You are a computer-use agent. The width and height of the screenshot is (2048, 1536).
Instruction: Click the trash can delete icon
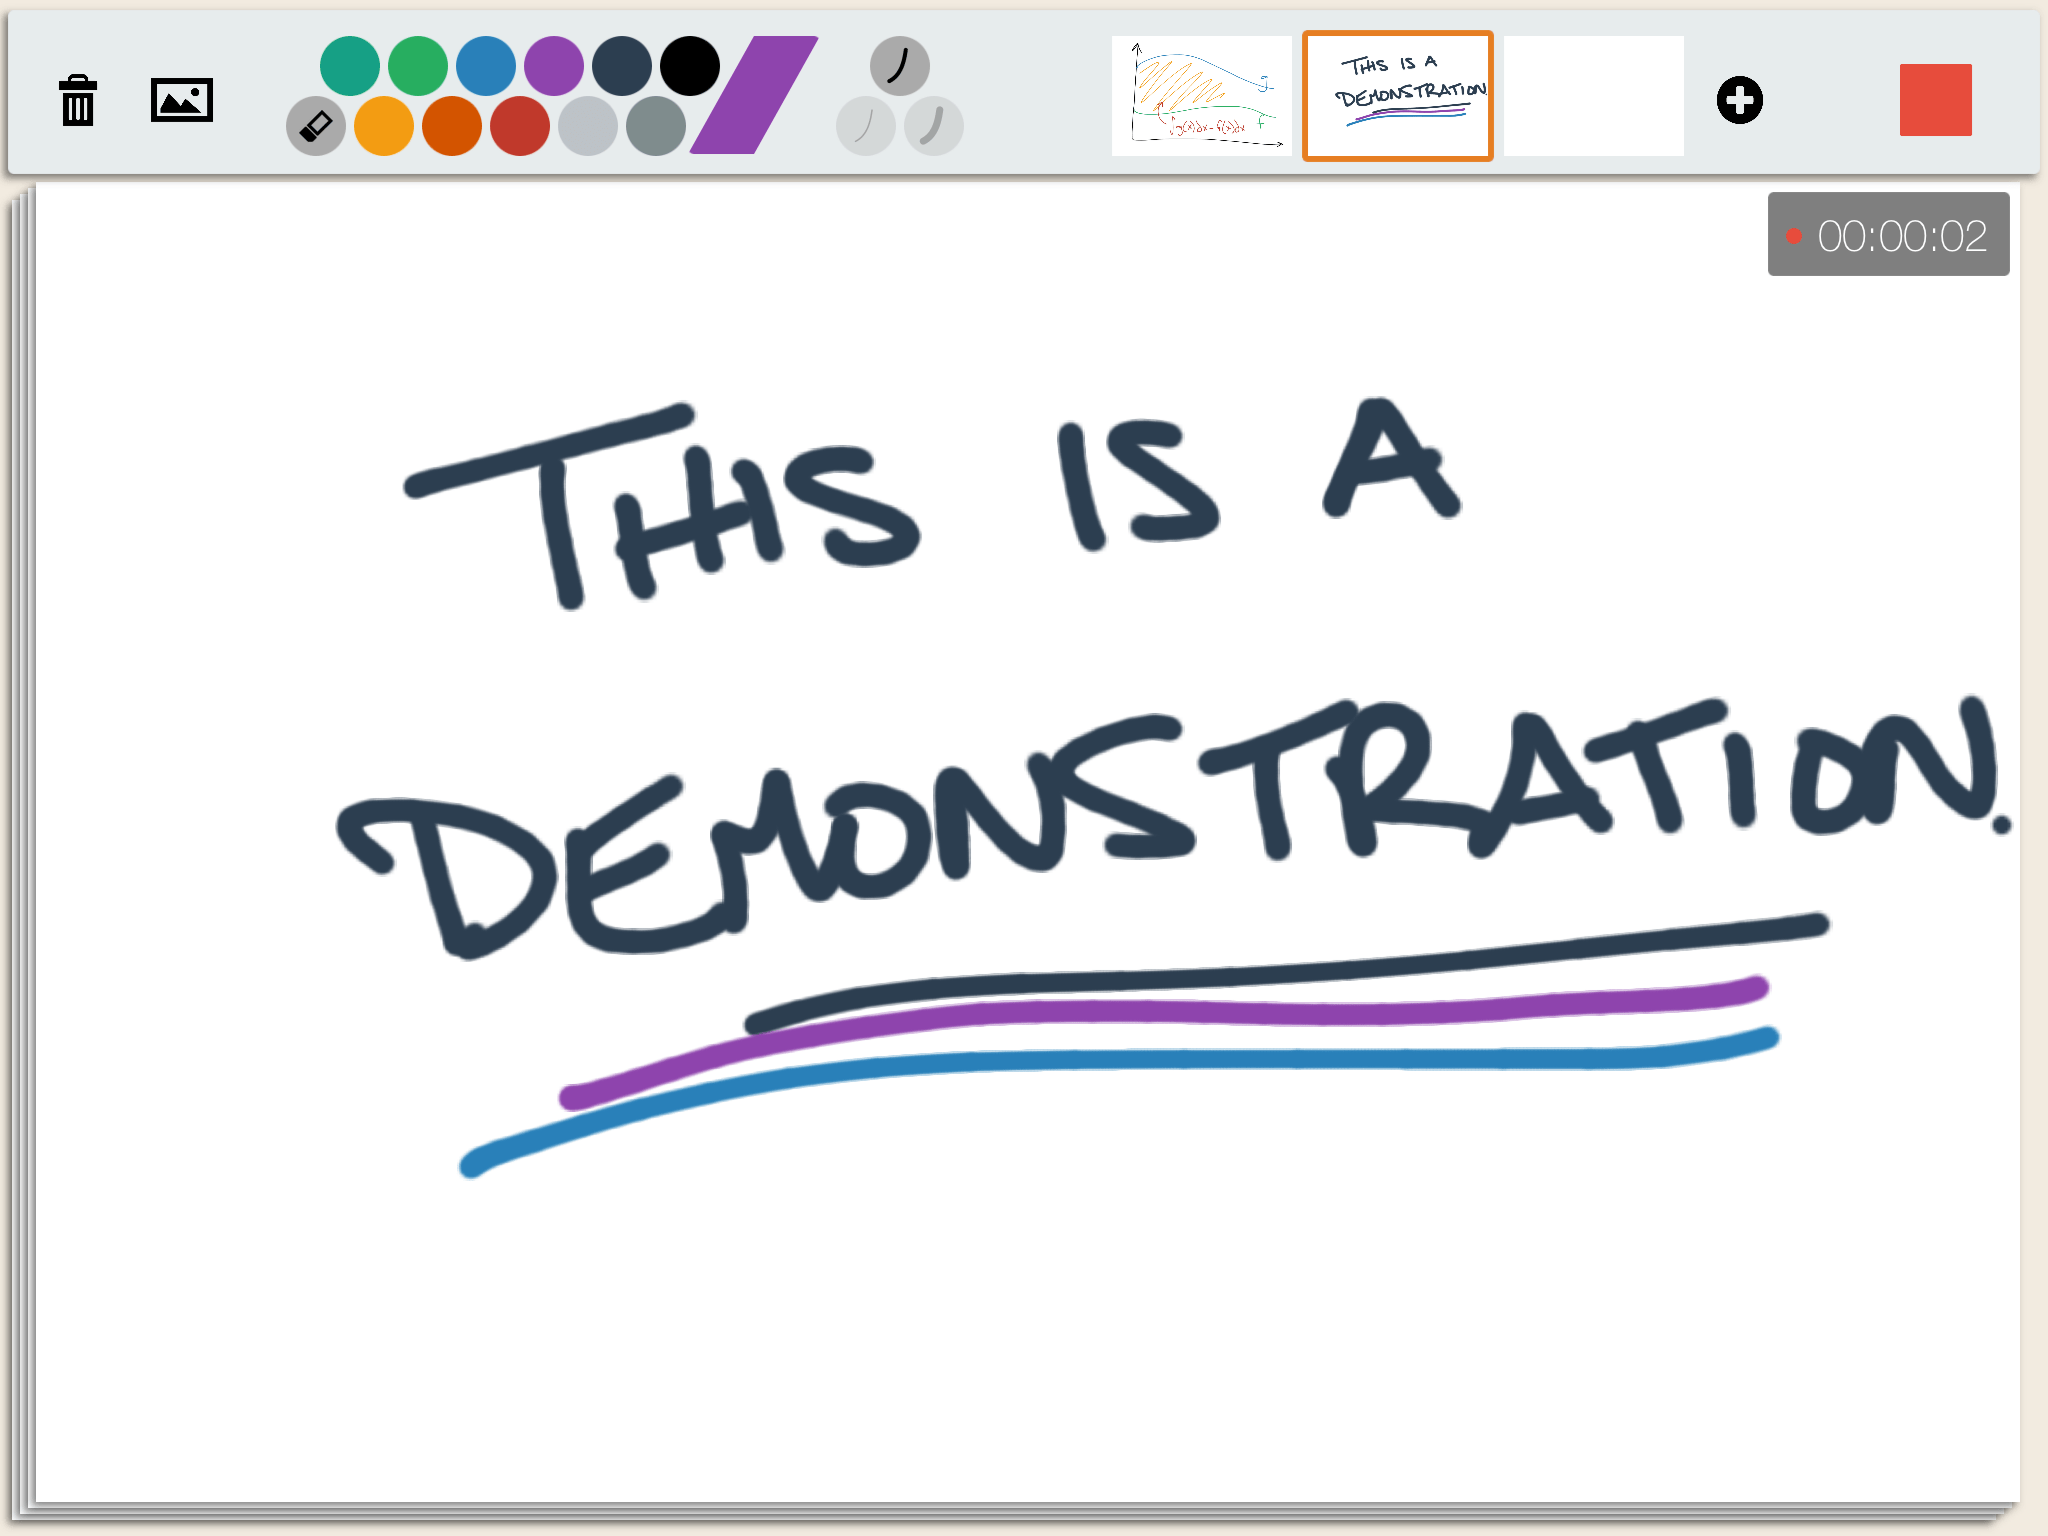coord(78,100)
